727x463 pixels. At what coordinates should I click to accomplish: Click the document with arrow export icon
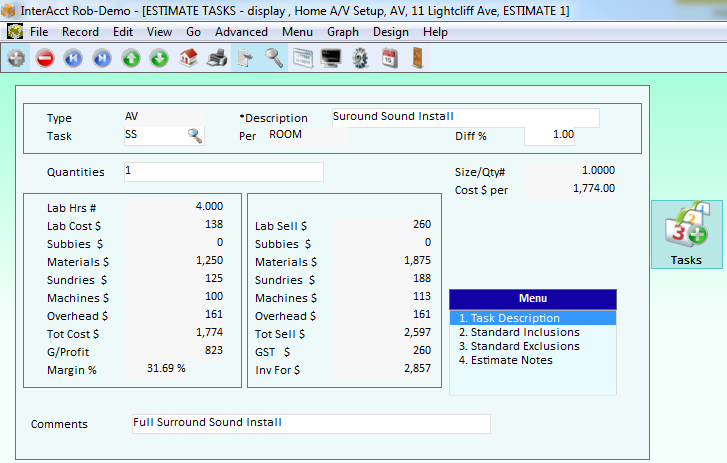coord(245,58)
